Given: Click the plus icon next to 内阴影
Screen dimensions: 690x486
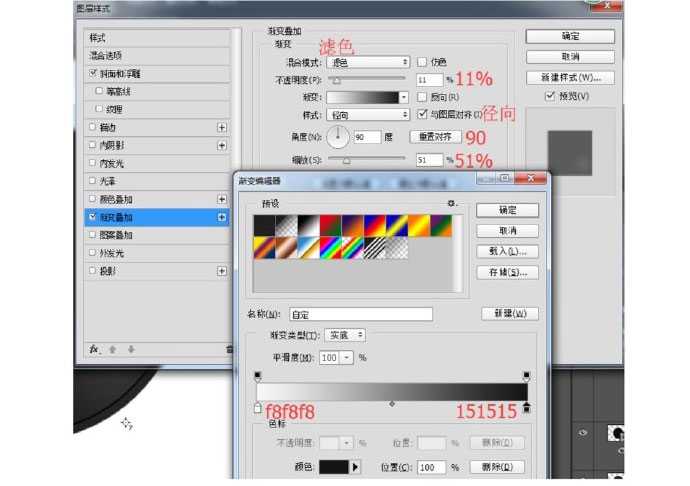Looking at the screenshot, I should [222, 146].
